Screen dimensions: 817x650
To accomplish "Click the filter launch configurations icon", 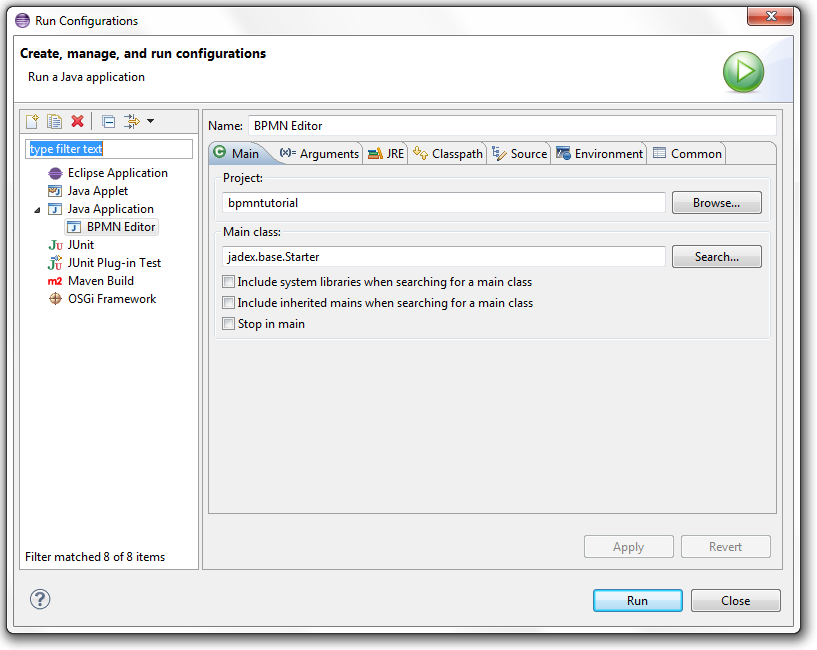I will point(132,121).
